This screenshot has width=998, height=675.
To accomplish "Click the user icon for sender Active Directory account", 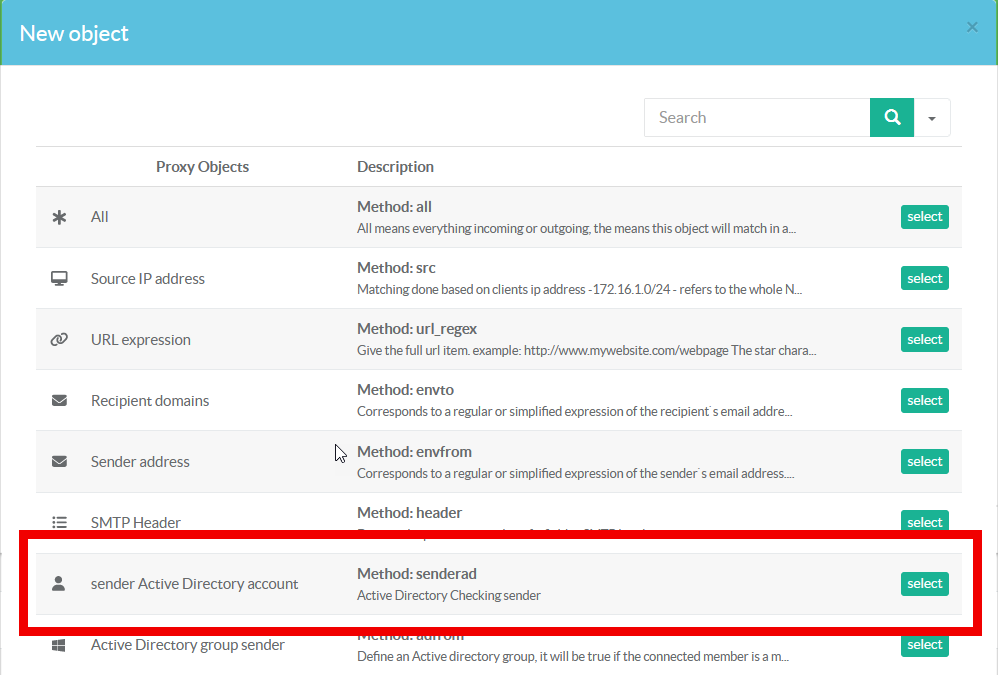I will point(59,583).
